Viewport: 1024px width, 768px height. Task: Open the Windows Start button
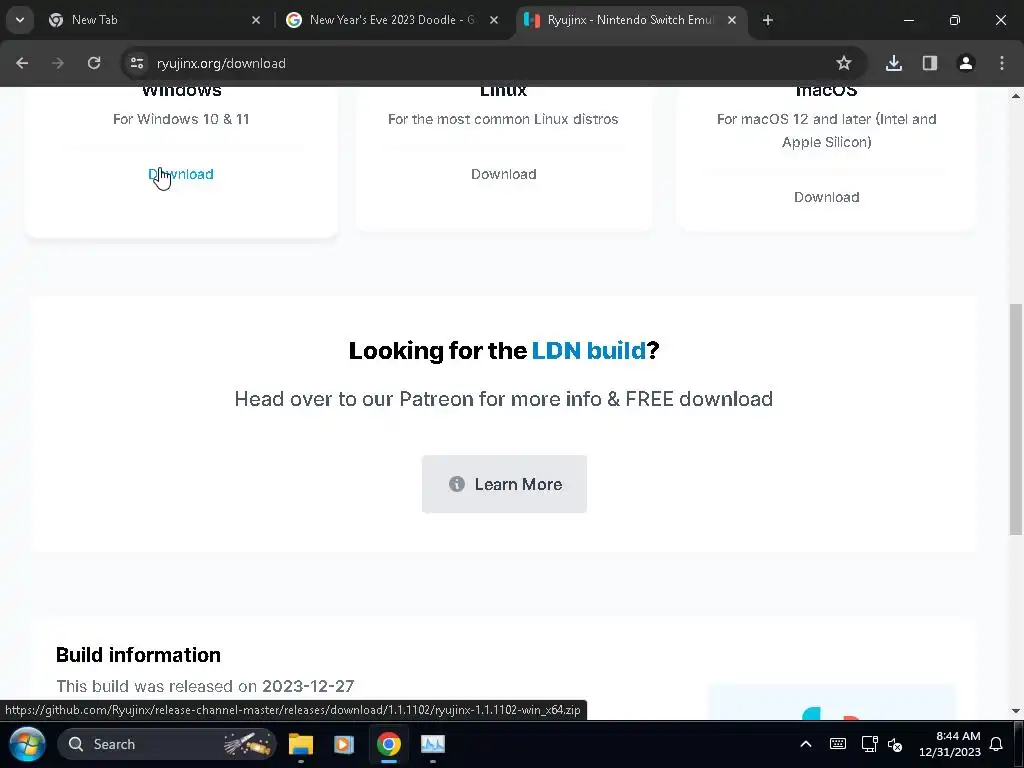click(27, 744)
